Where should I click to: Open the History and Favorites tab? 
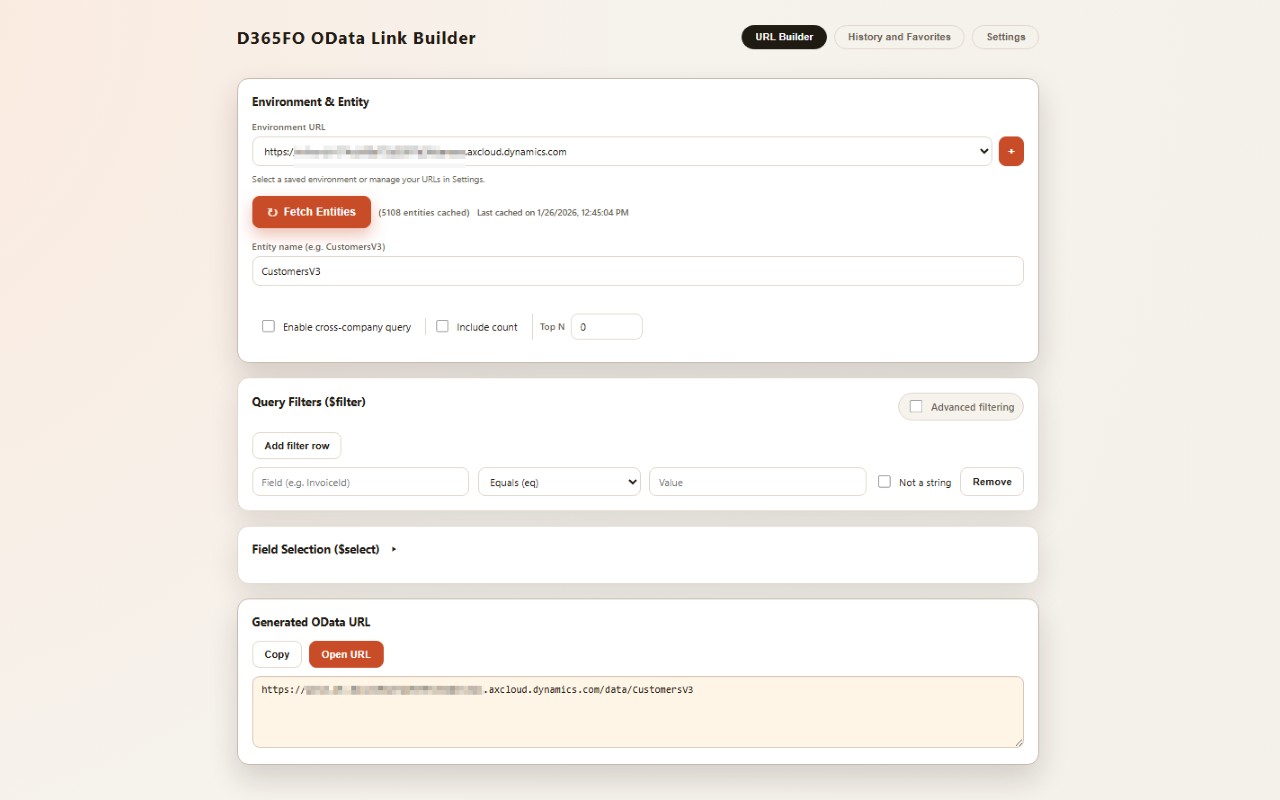899,37
